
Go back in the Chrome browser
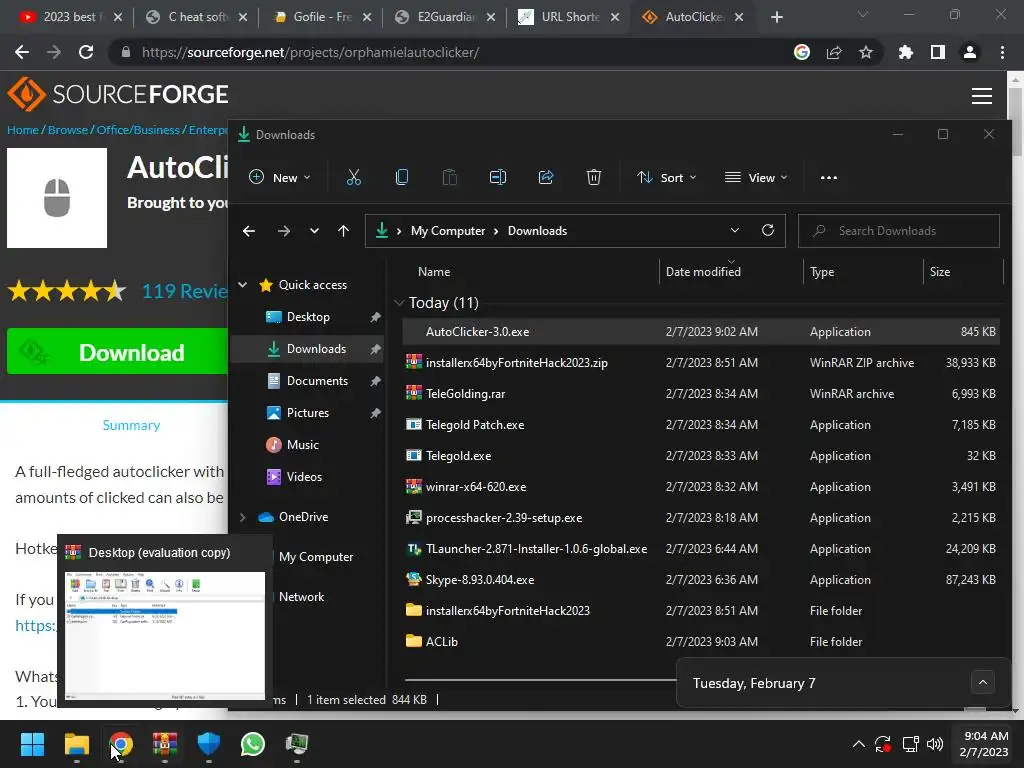point(22,52)
